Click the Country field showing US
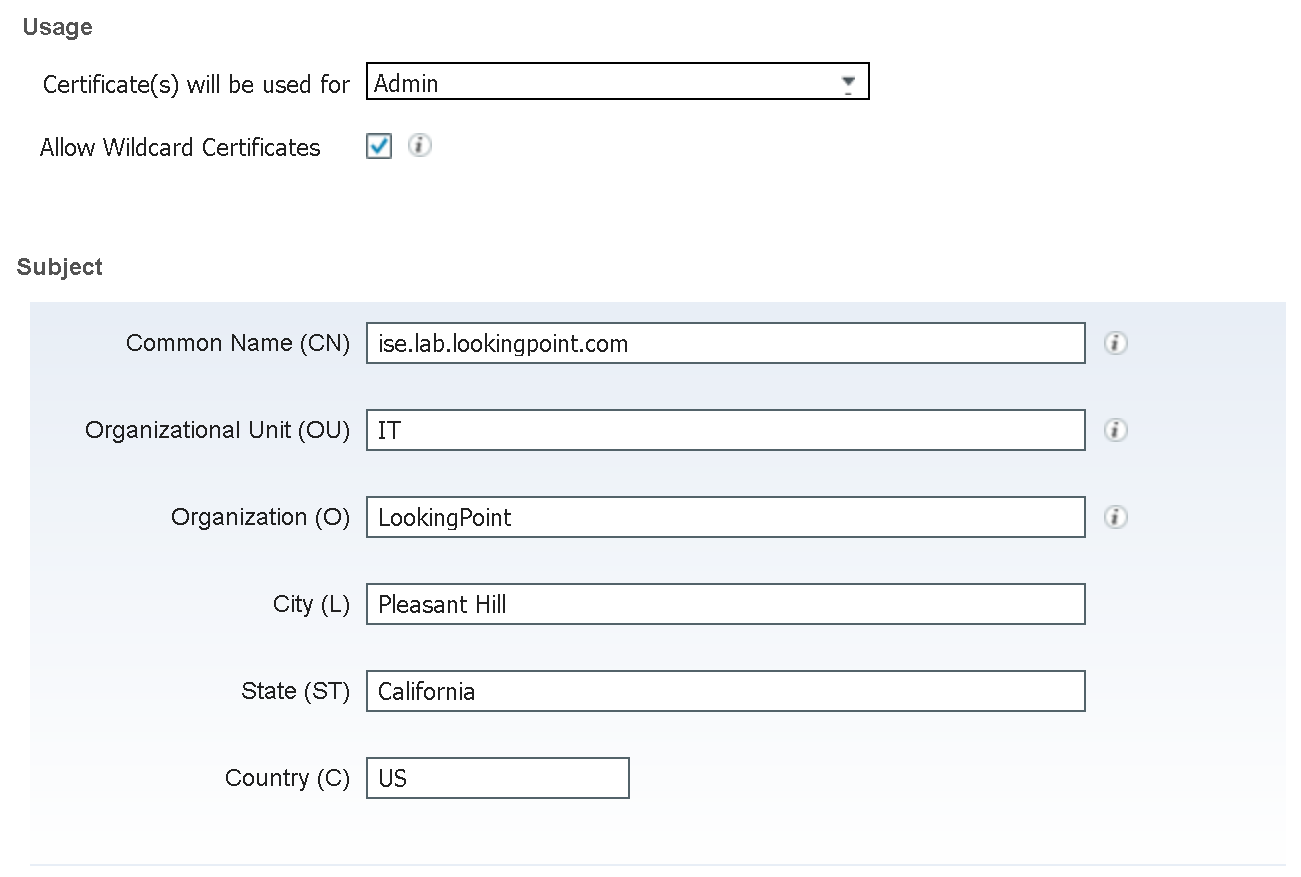Image resolution: width=1301 pixels, height=877 pixels. tap(497, 777)
